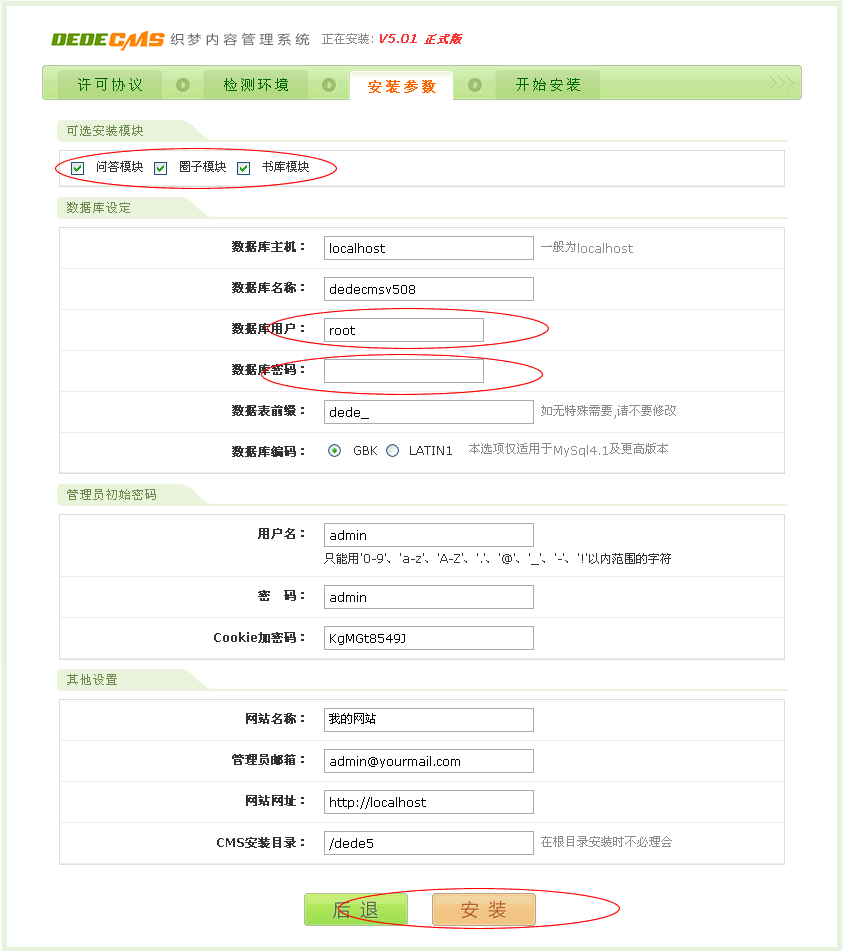The image size is (843, 952).
Task: Click the empty 数据库密码 password field
Action: 403,370
